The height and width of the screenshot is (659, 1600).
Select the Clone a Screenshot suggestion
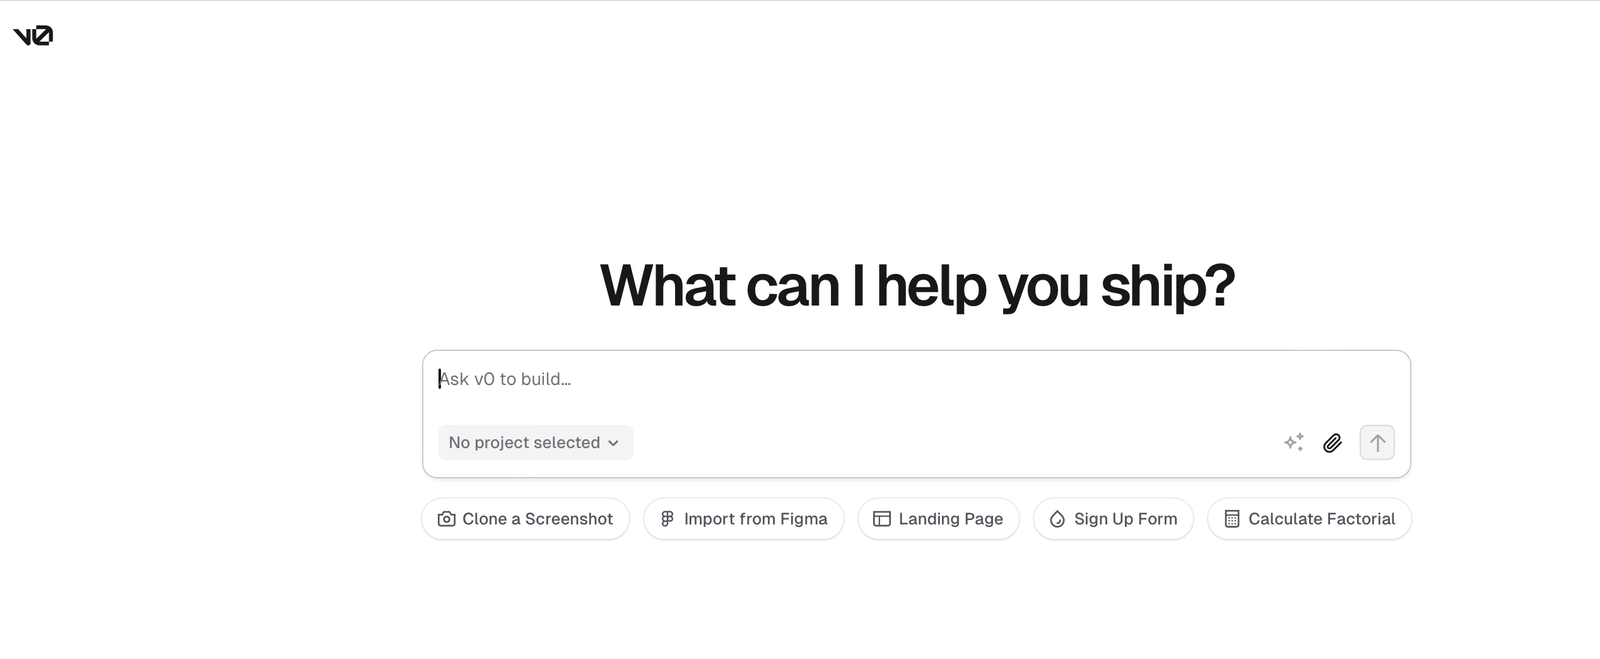525,519
